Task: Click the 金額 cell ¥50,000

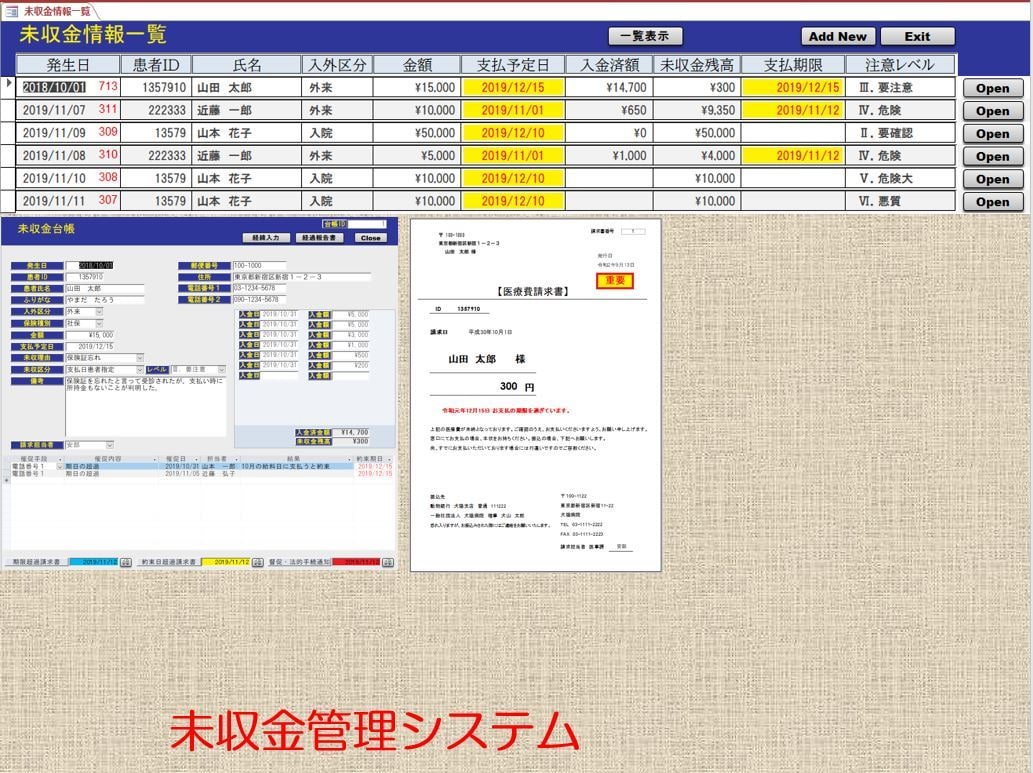Action: [416, 133]
